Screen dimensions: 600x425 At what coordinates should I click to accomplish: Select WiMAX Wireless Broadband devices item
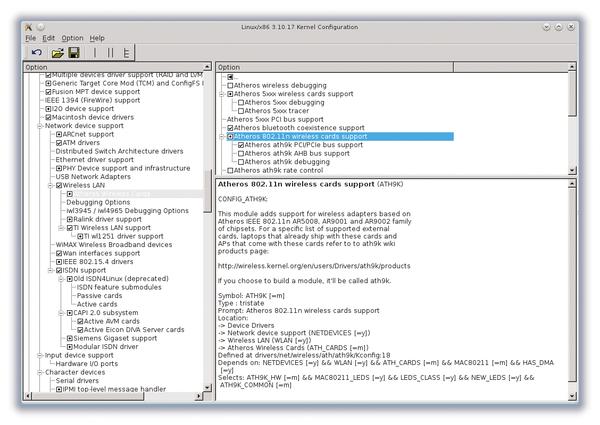pos(114,244)
